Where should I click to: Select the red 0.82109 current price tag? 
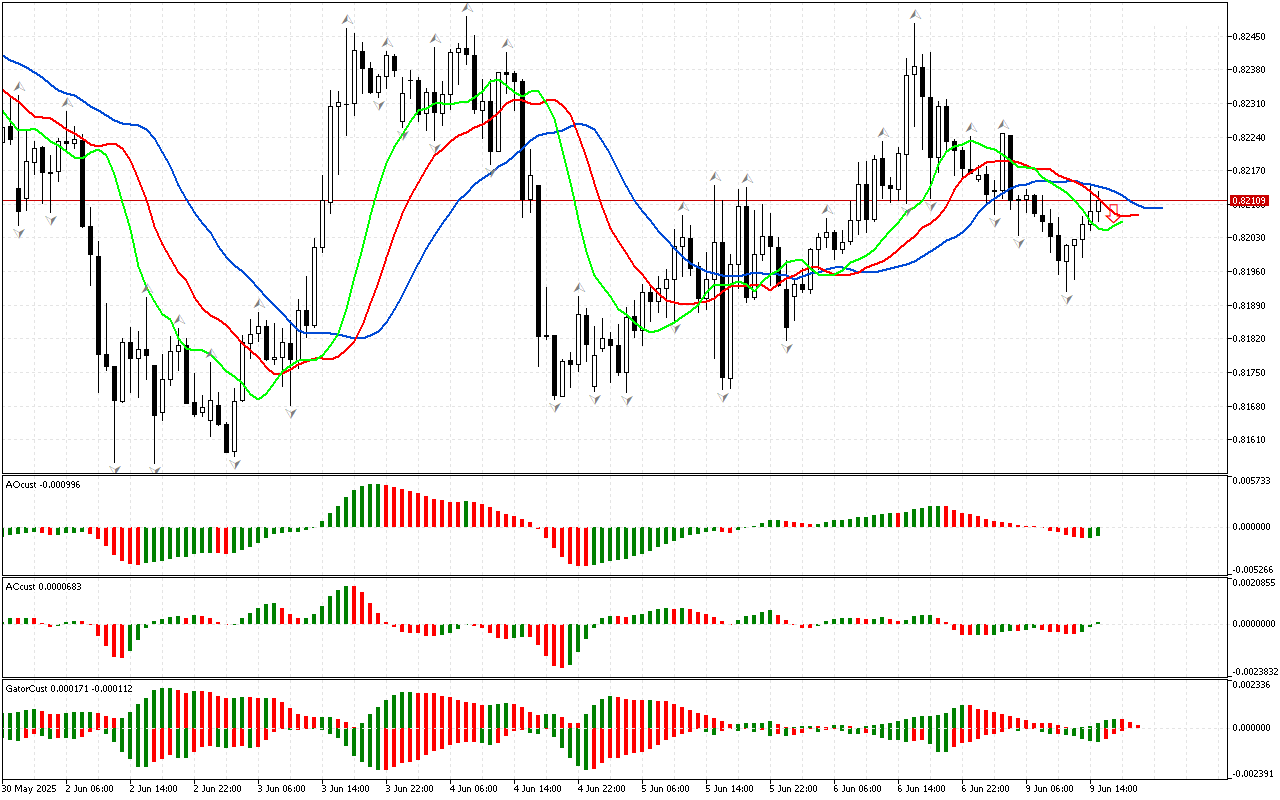tap(1249, 201)
